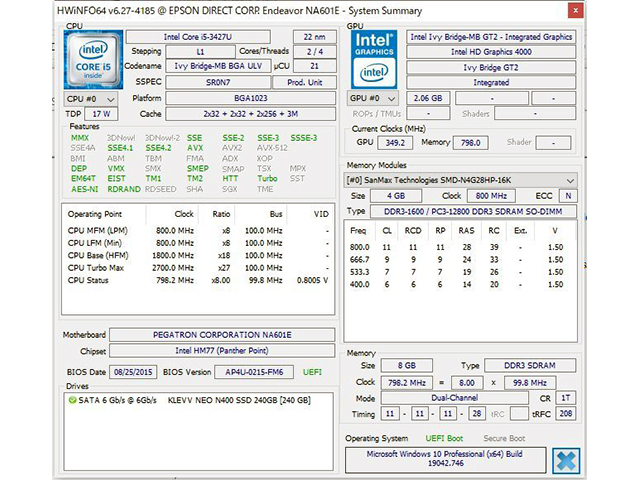Click the Stepping L1 field
This screenshot has height=480, width=640.
click(x=200, y=52)
